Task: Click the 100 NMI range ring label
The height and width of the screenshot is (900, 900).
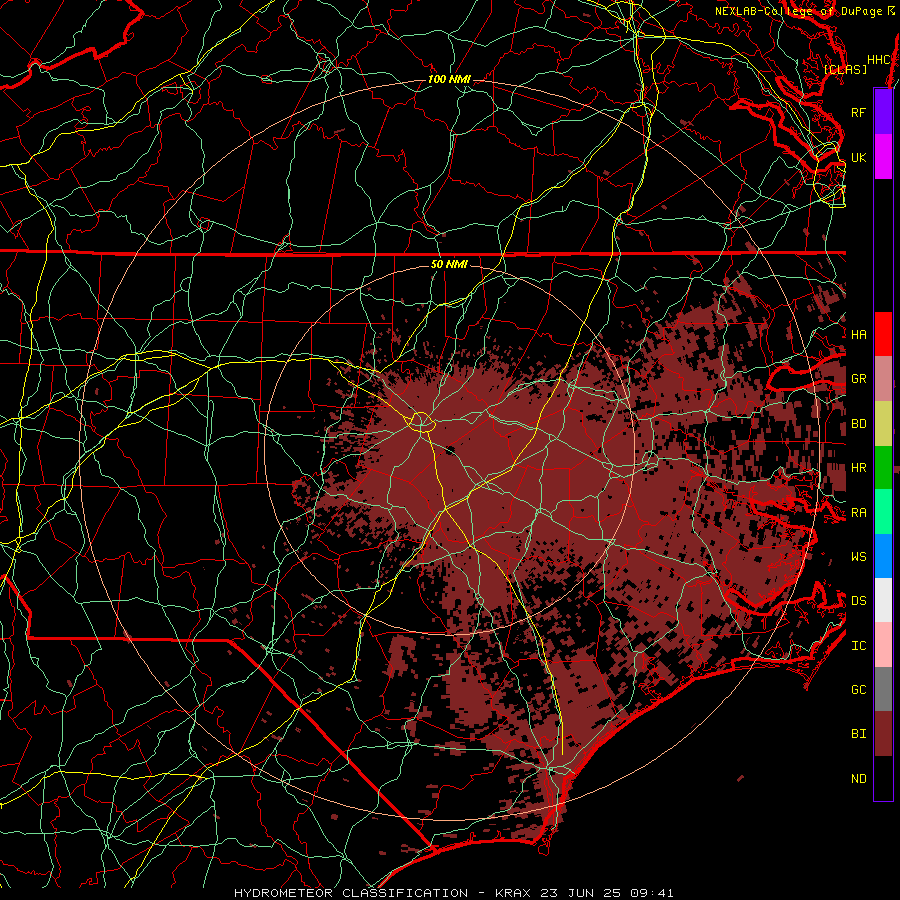Action: 449,79
